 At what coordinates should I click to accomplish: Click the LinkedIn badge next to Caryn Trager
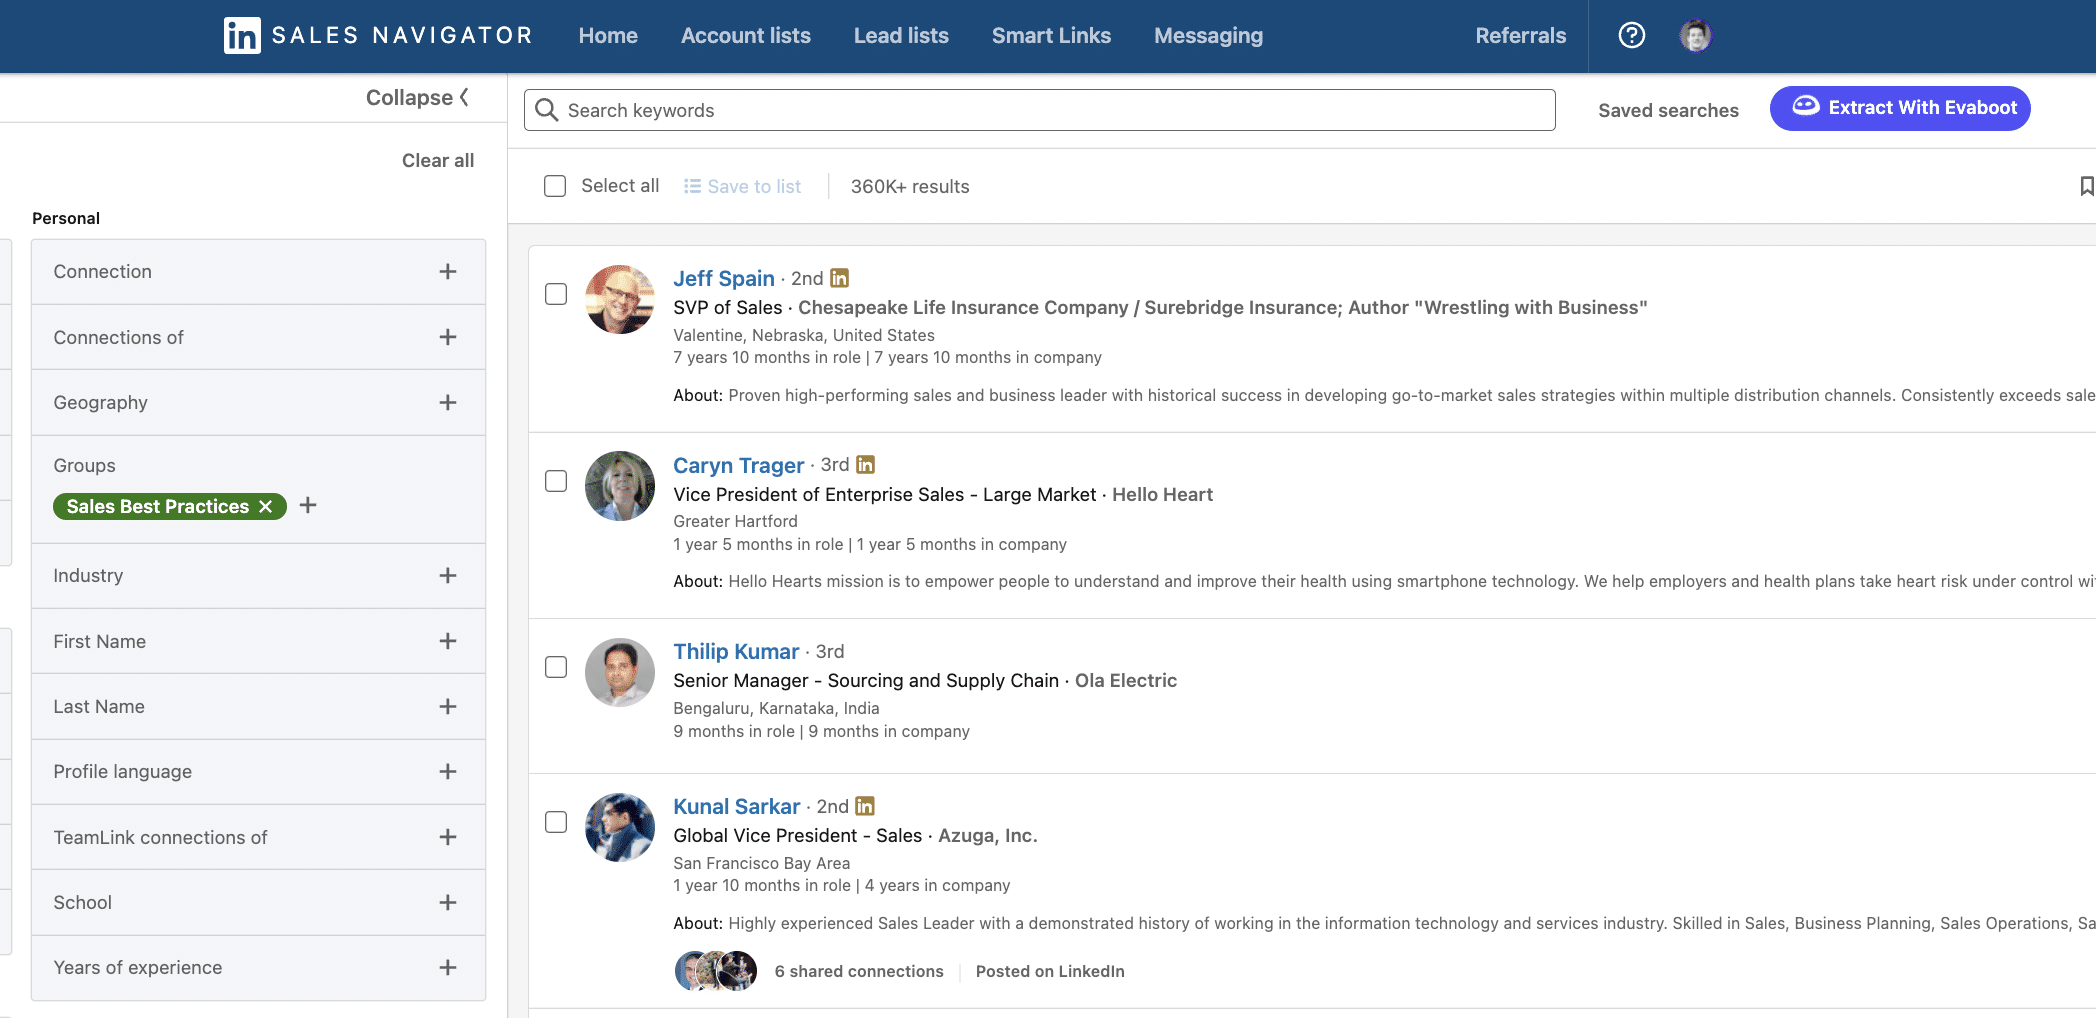pyautogui.click(x=866, y=465)
